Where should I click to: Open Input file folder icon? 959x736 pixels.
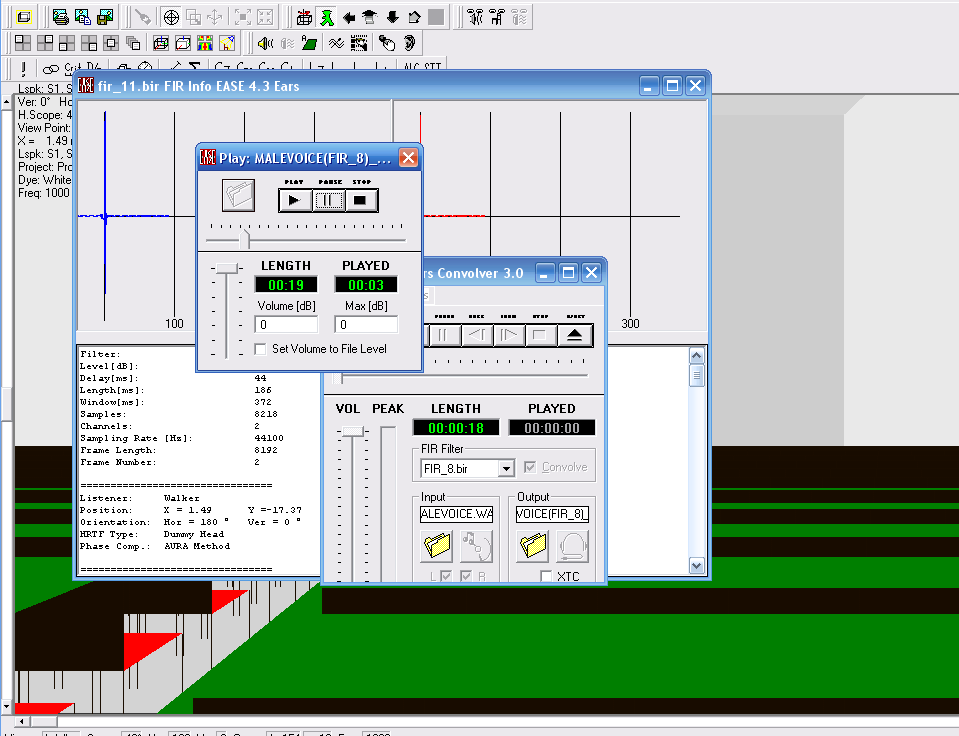[x=437, y=546]
